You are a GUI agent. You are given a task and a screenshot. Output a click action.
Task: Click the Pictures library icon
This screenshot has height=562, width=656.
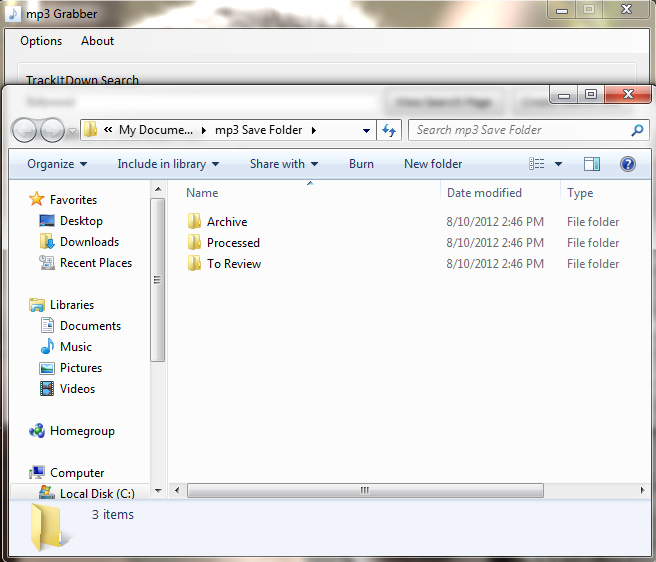point(47,368)
